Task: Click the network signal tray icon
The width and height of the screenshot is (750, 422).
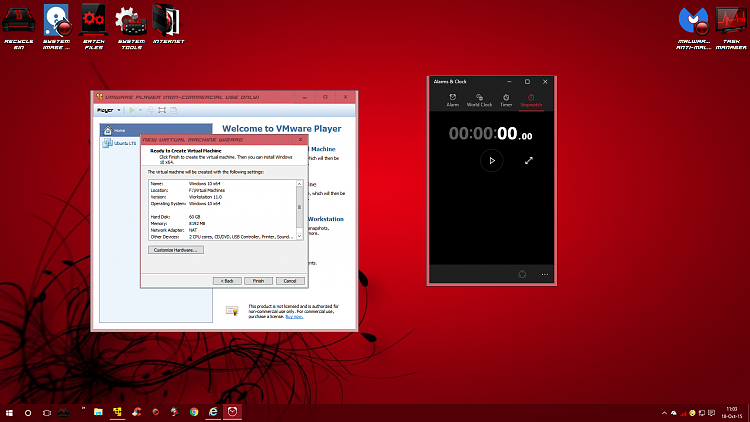Action: (x=683, y=413)
